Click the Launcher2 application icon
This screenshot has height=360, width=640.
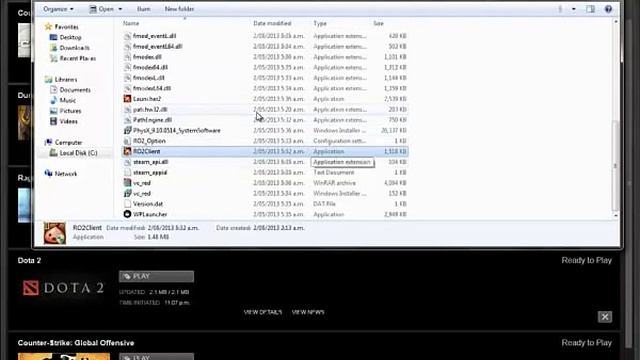[x=127, y=99]
